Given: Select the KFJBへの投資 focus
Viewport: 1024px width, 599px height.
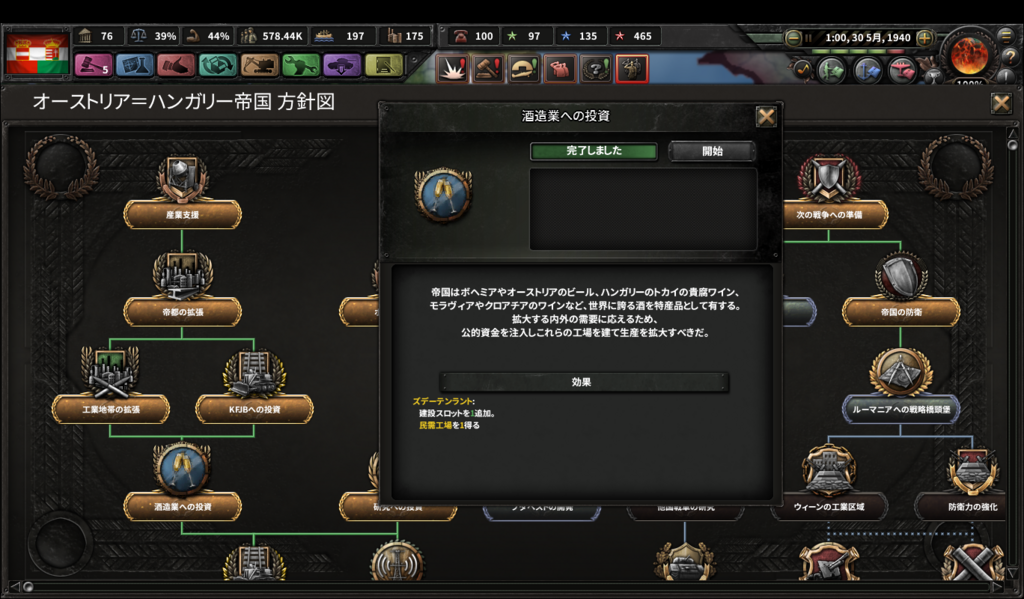Looking at the screenshot, I should (254, 409).
